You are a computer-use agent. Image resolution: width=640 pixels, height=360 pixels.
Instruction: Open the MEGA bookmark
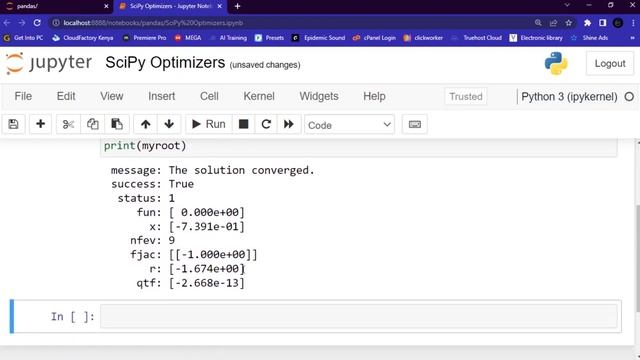[188, 38]
